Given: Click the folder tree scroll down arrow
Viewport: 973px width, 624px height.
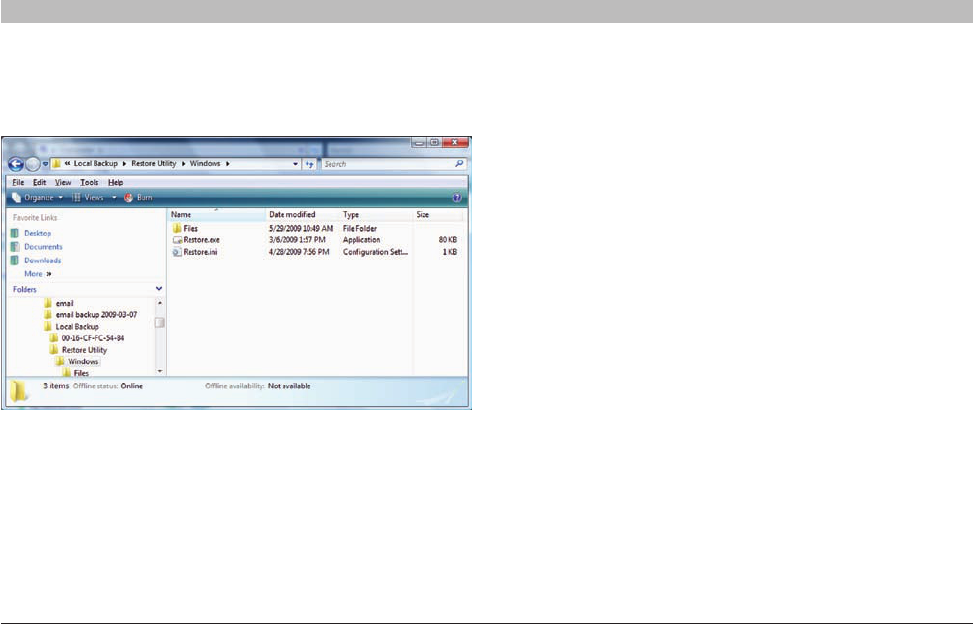Looking at the screenshot, I should click(x=160, y=372).
